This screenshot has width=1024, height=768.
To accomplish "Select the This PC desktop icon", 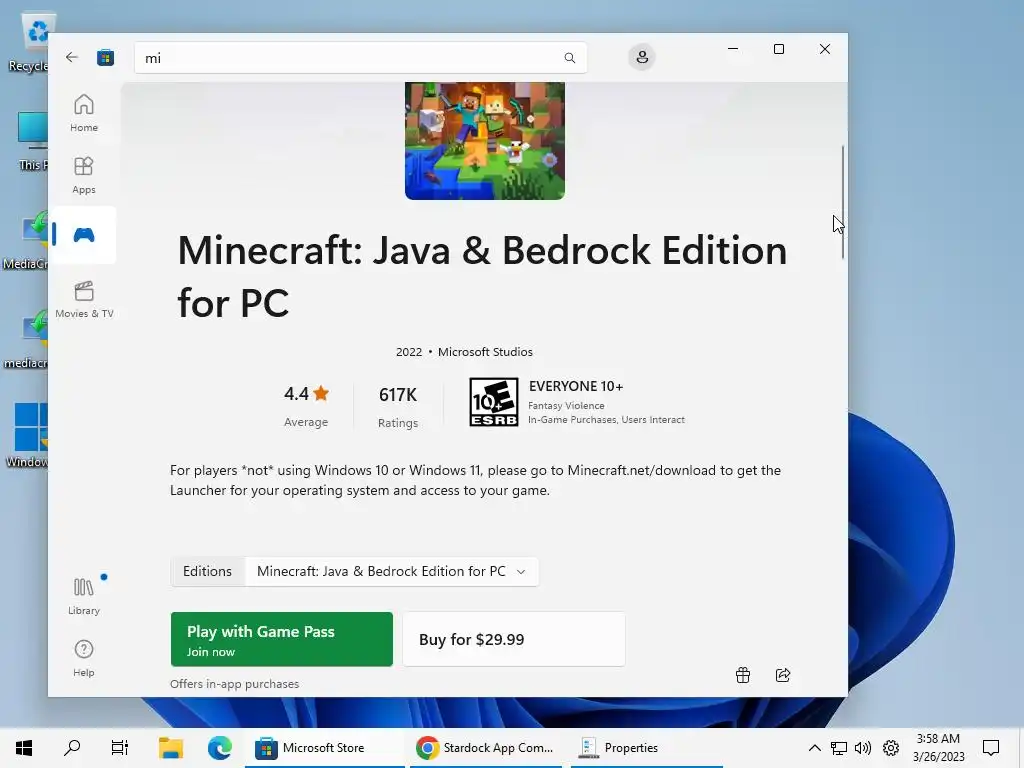I will point(31,142).
